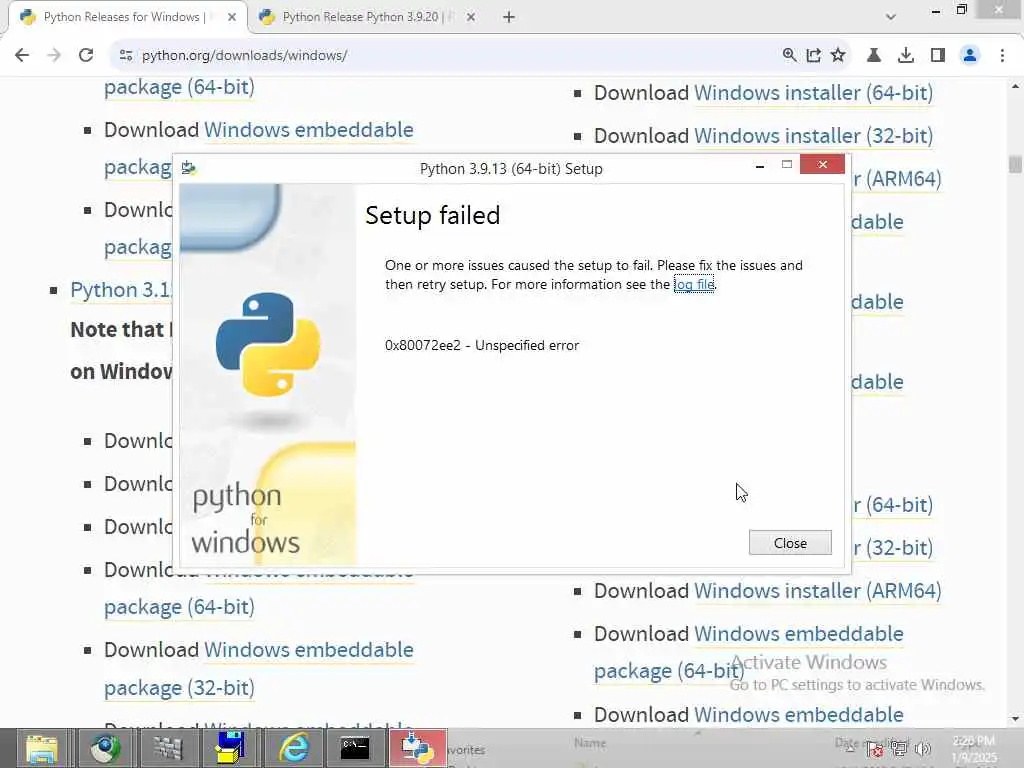Click the taskbar clock showing 1/9/2025
The image size is (1024, 768).
click(x=974, y=749)
